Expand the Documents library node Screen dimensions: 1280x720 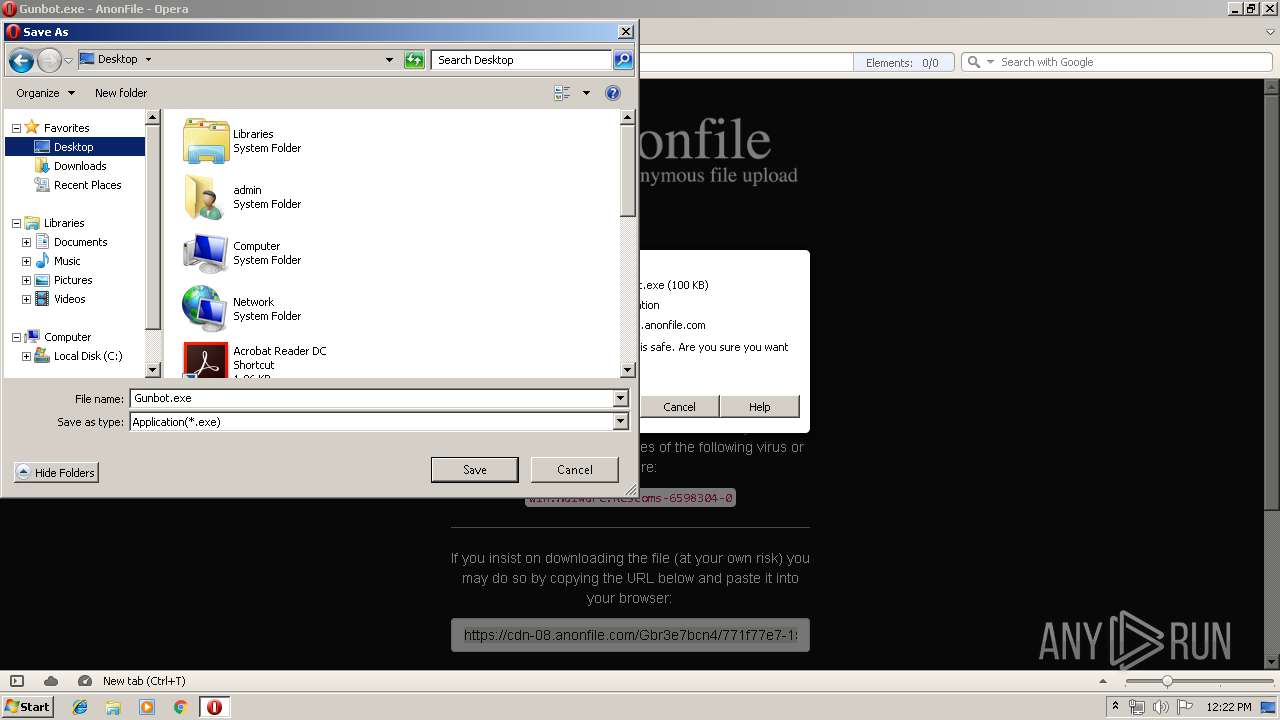(27, 242)
